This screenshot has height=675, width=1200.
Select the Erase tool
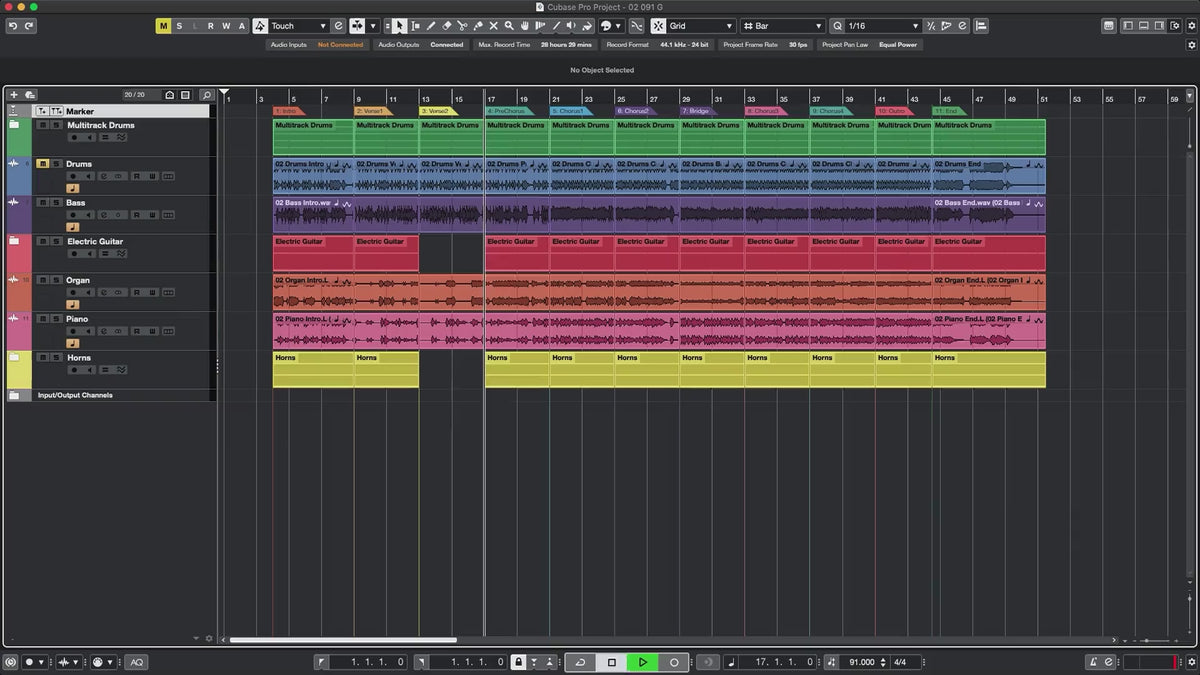pos(447,26)
